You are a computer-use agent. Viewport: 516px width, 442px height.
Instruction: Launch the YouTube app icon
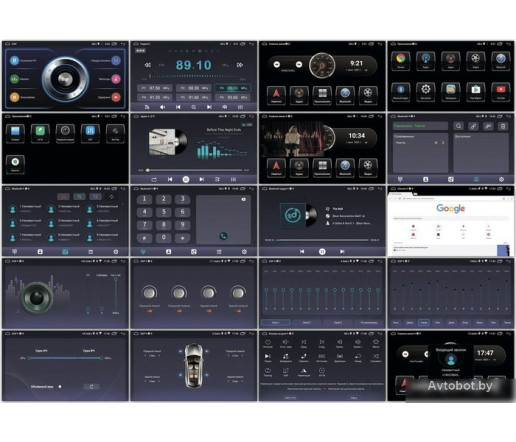click(501, 91)
